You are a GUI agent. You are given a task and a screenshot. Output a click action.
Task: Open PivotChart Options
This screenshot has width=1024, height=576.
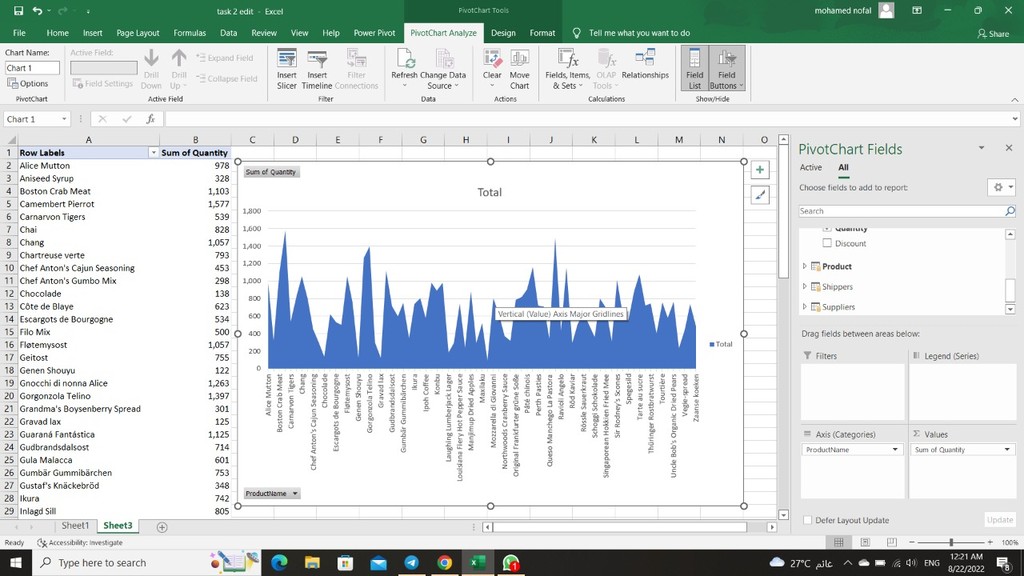click(27, 84)
